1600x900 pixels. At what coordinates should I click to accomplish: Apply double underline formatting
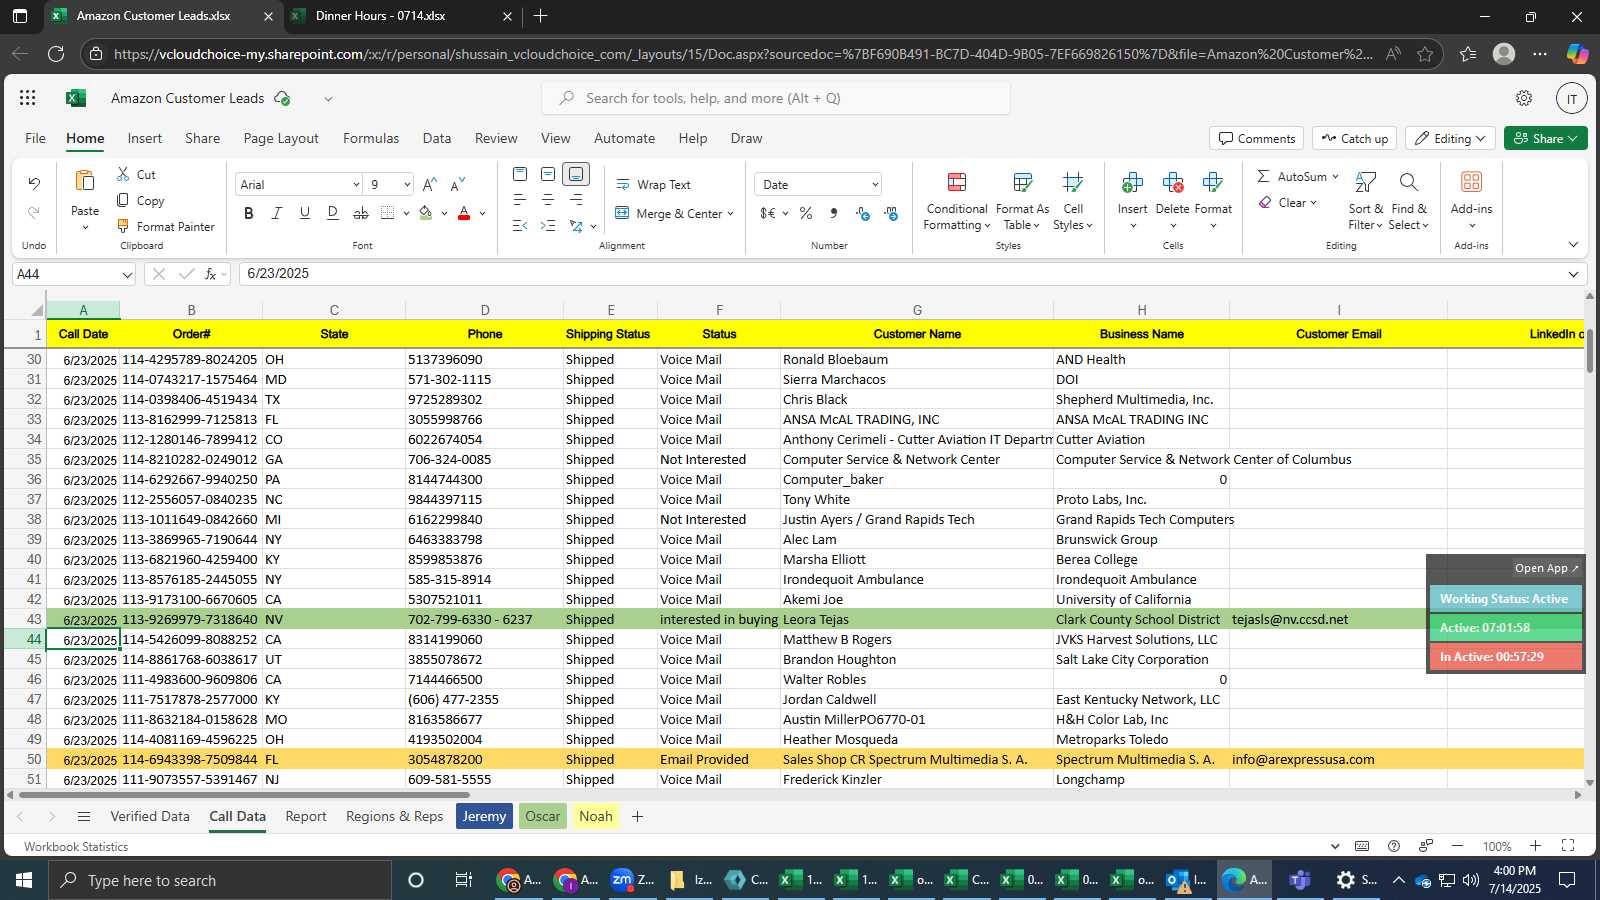[333, 213]
